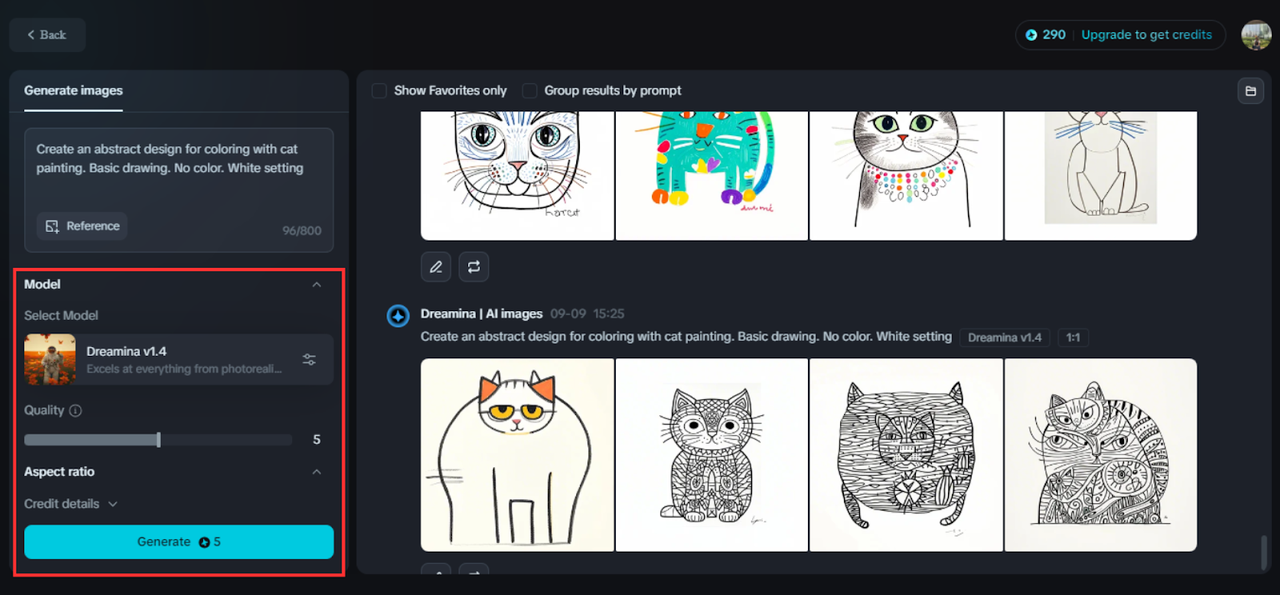Screen dimensions: 1280x595
Task: Expand the Aspect ratio section
Action: tap(317, 472)
